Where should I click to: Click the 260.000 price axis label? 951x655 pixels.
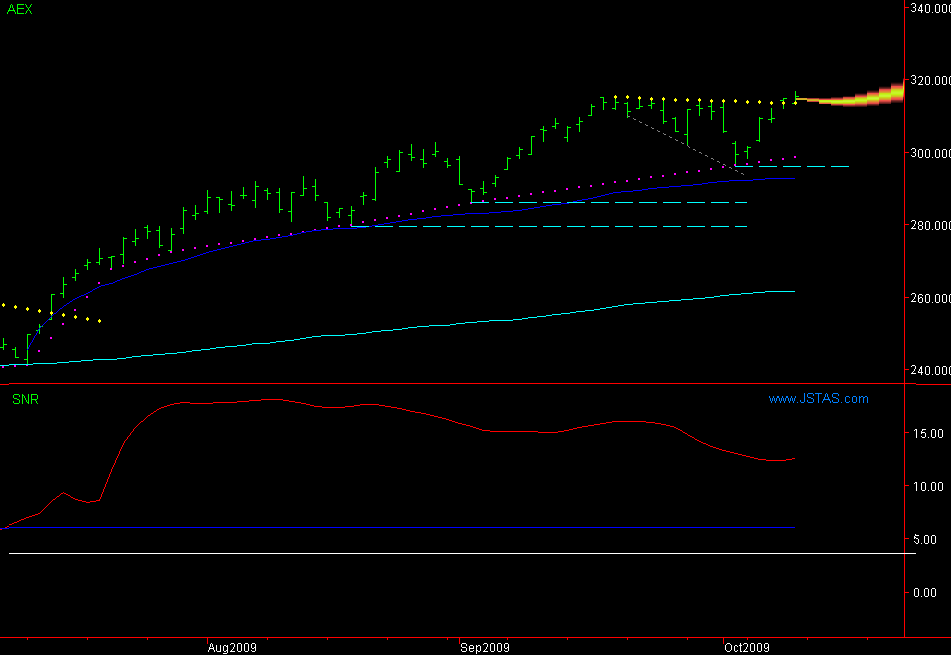tap(929, 298)
